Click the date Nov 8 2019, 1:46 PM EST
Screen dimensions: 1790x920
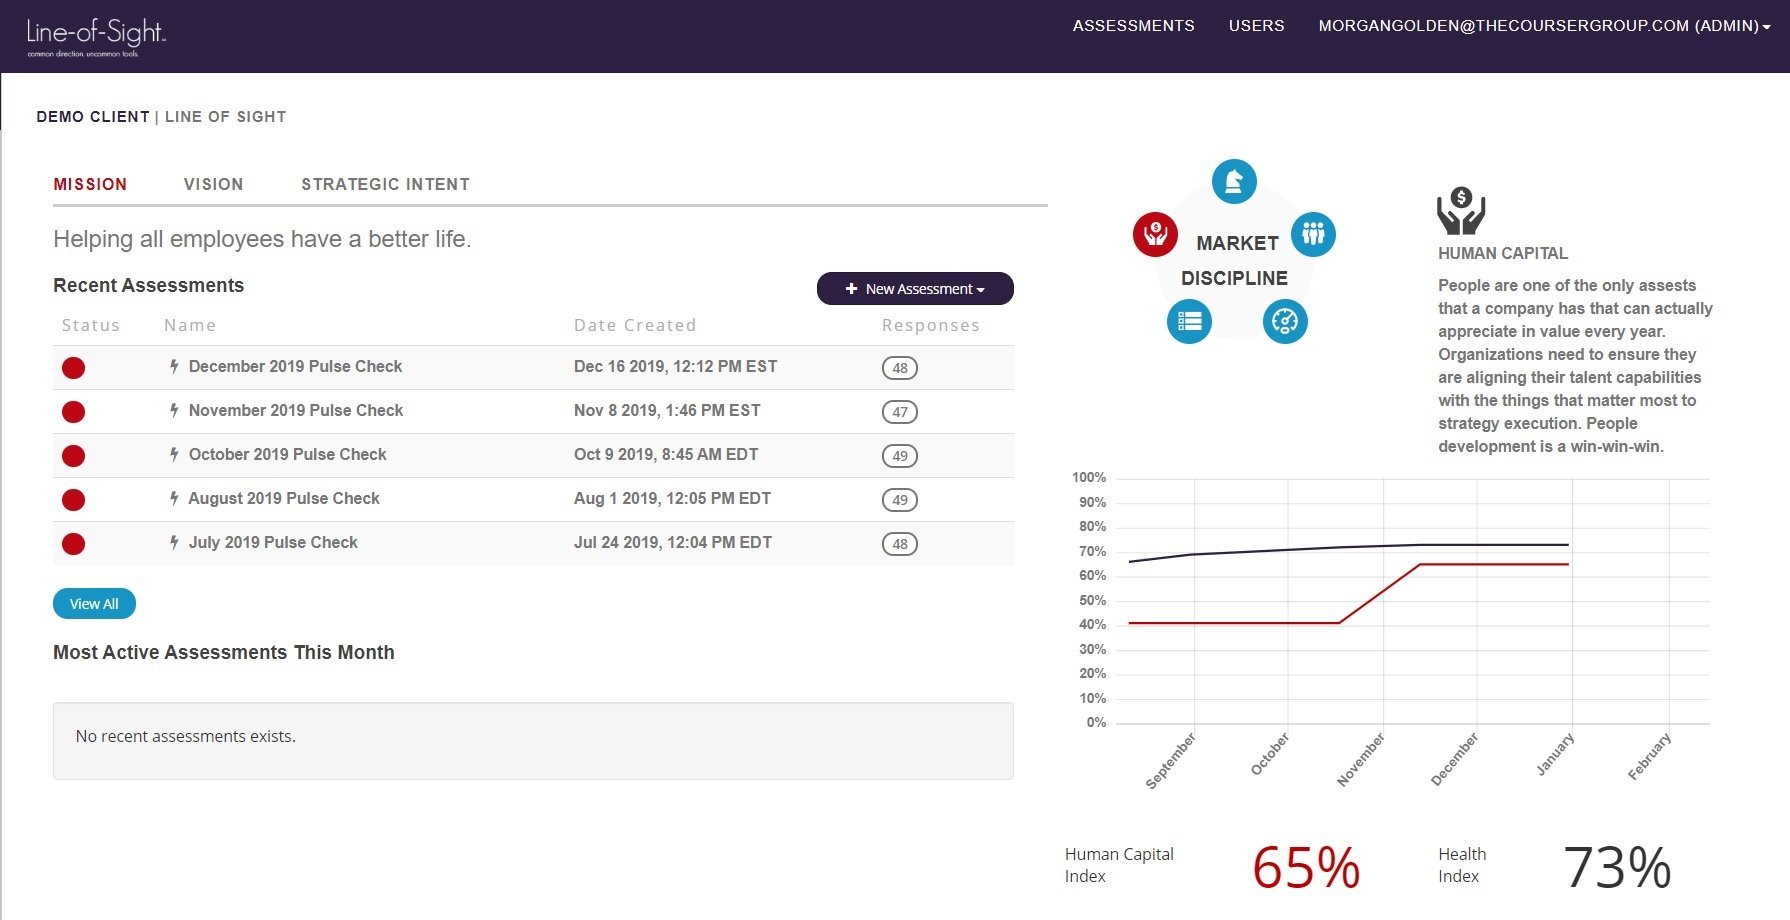point(667,410)
